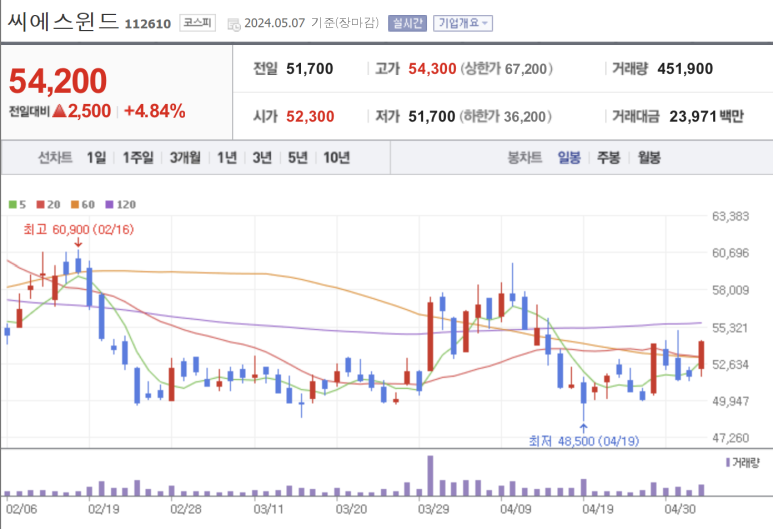This screenshot has width=773, height=529.
Task: Click the tallest volume bar near 03/29
Action: (x=430, y=475)
